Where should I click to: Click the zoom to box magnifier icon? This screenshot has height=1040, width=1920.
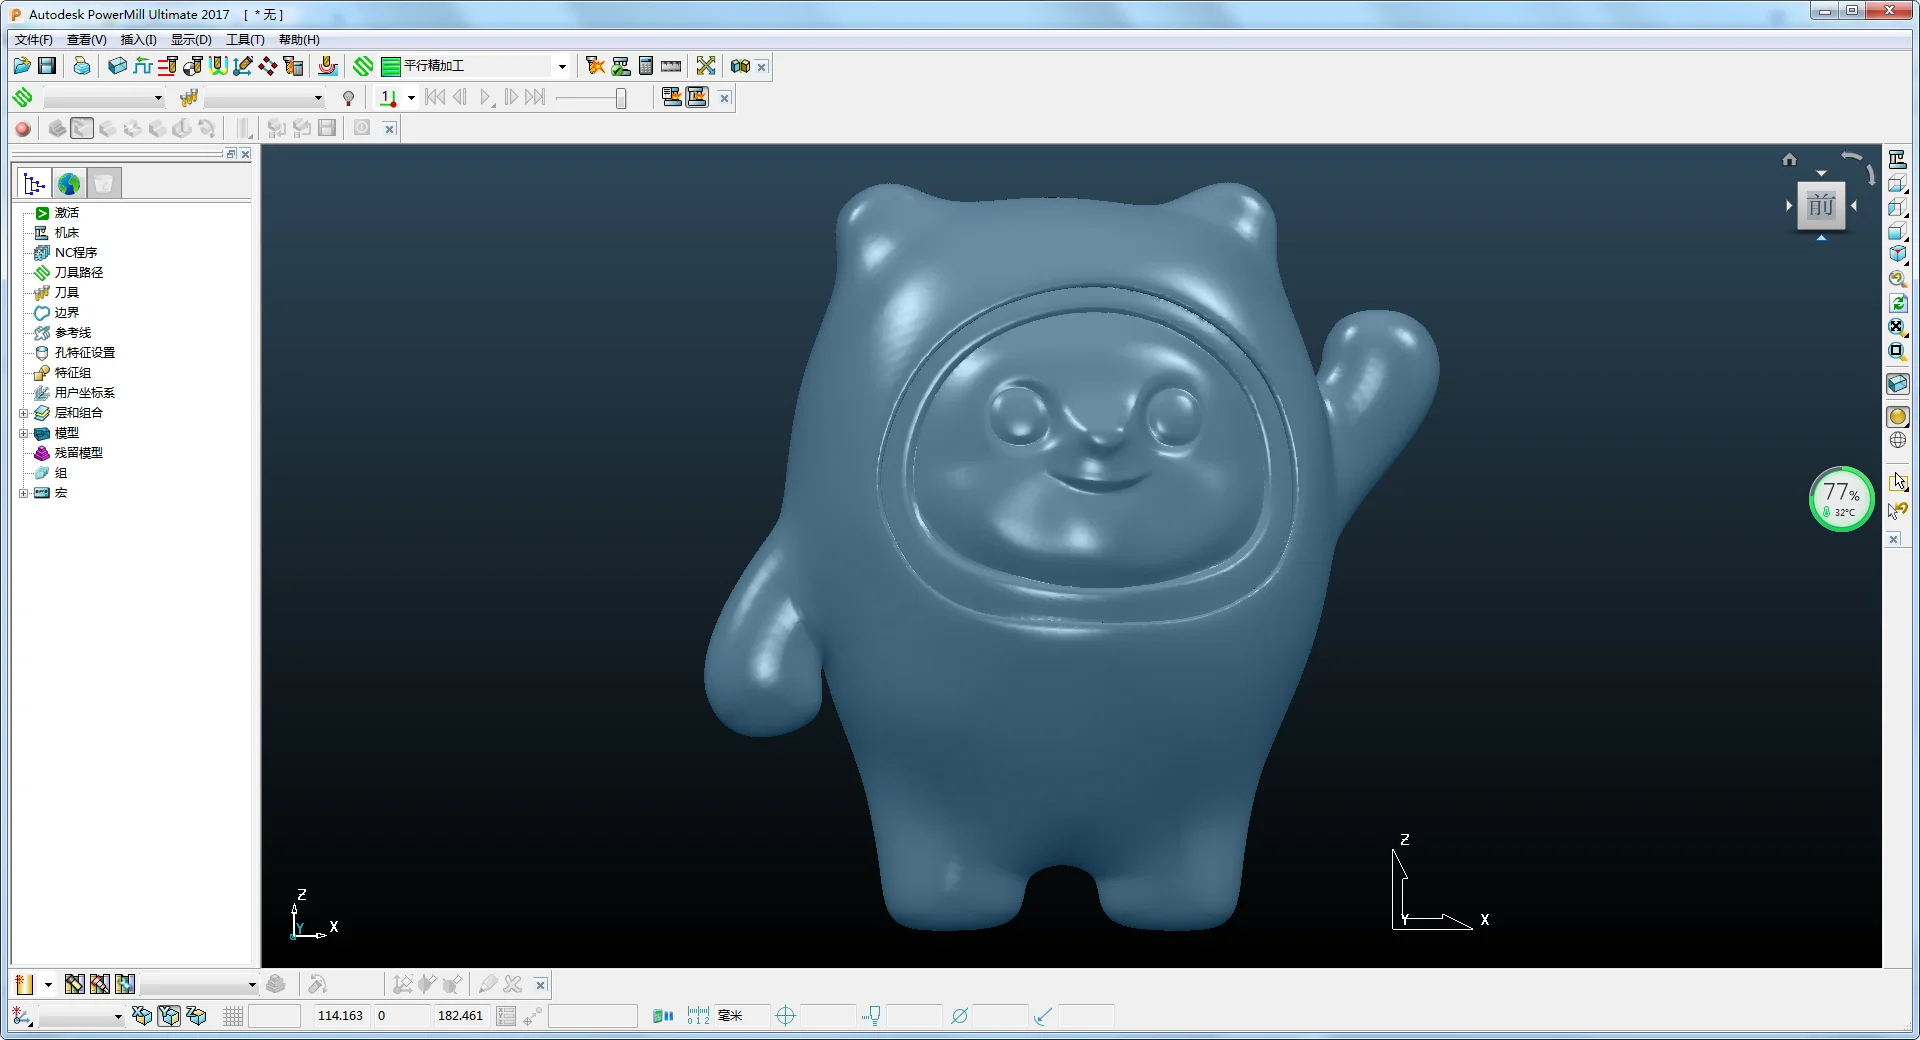coord(1897,351)
